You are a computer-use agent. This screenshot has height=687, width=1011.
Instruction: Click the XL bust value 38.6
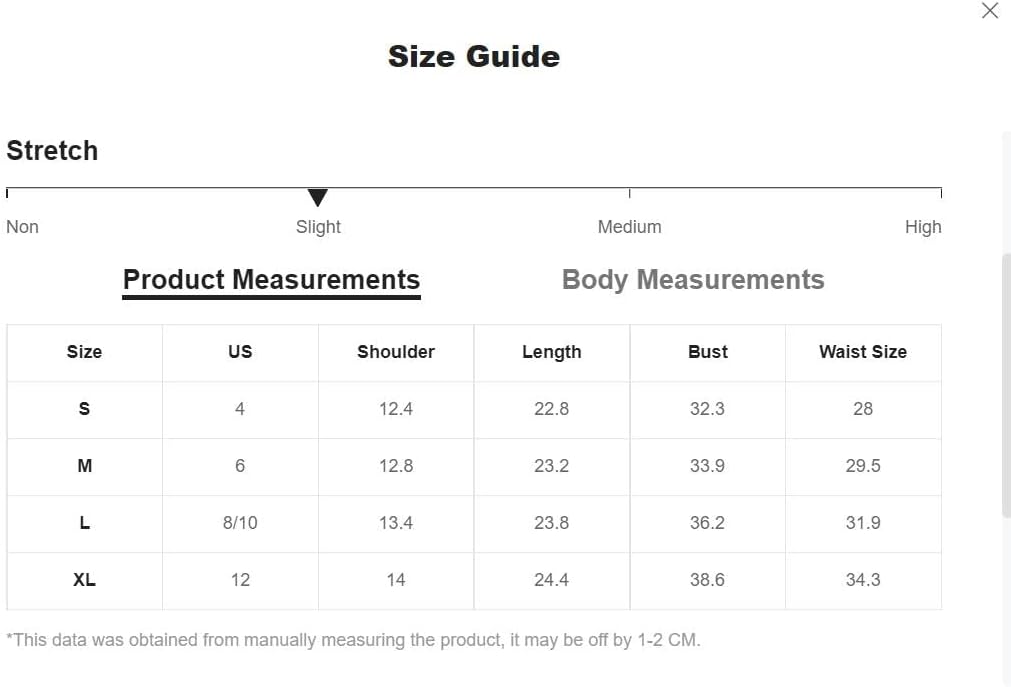click(707, 580)
